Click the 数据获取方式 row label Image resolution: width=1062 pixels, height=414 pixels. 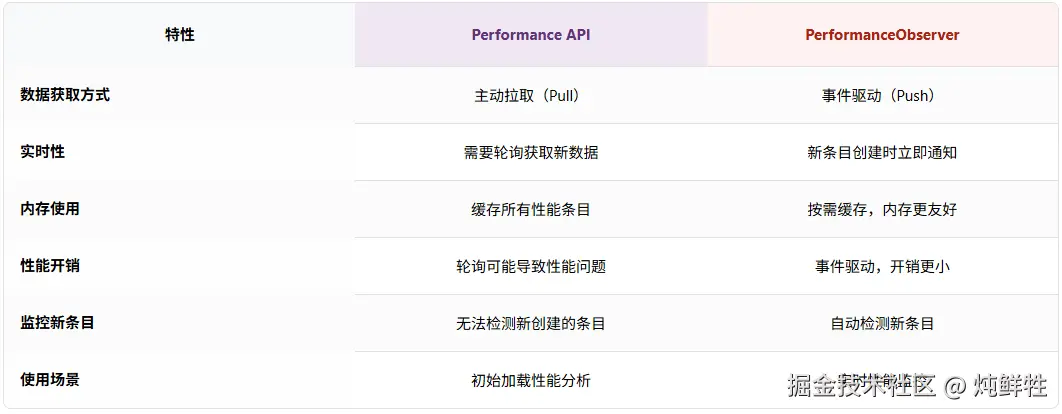coord(65,95)
